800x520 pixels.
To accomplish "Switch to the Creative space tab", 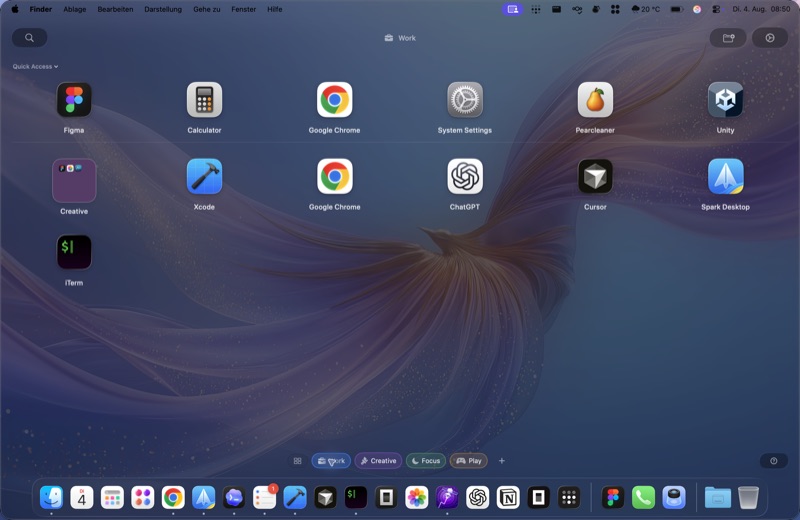I will [378, 461].
